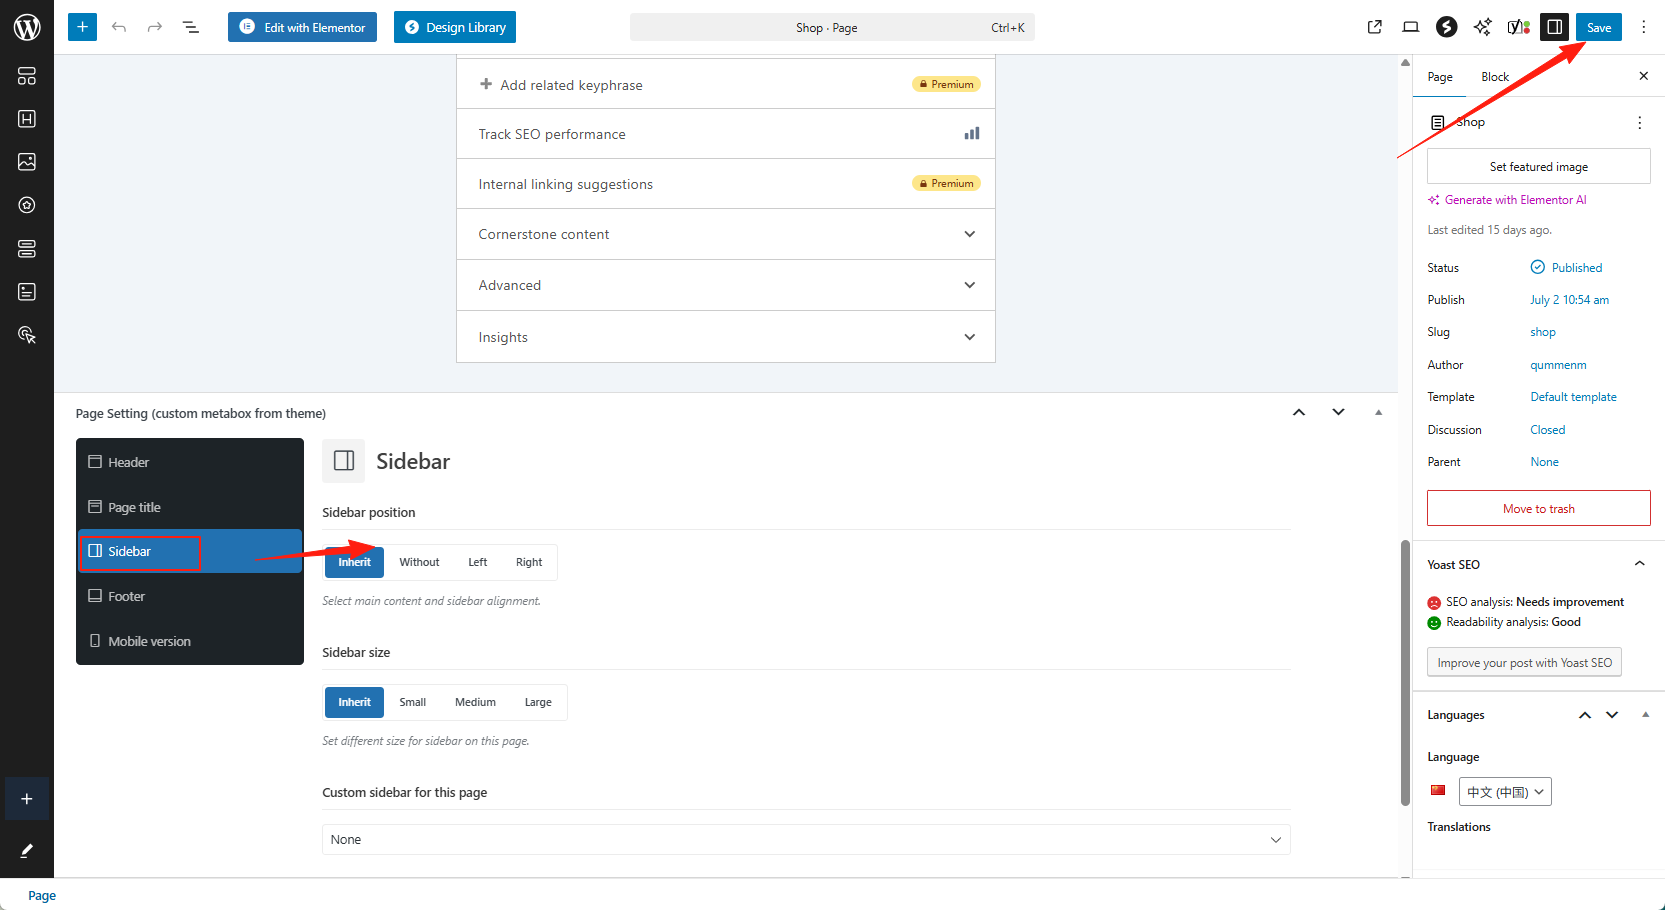
Task: Click the WordPress logo icon
Action: pyautogui.click(x=27, y=27)
